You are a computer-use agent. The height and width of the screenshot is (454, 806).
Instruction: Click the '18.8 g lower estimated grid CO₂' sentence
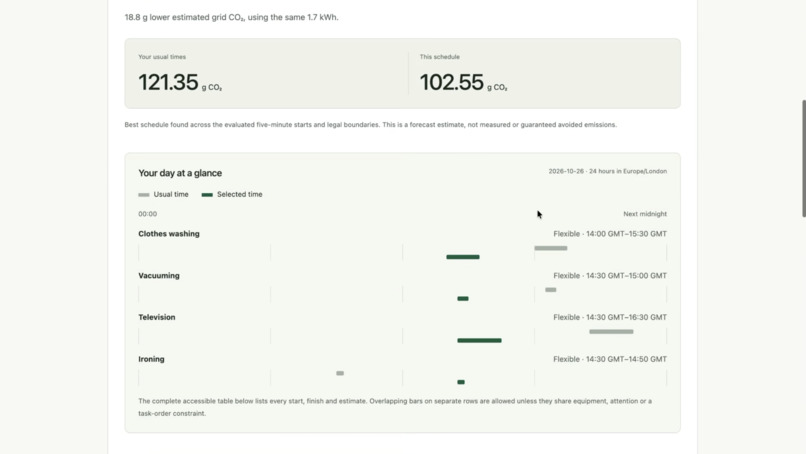[x=231, y=17]
